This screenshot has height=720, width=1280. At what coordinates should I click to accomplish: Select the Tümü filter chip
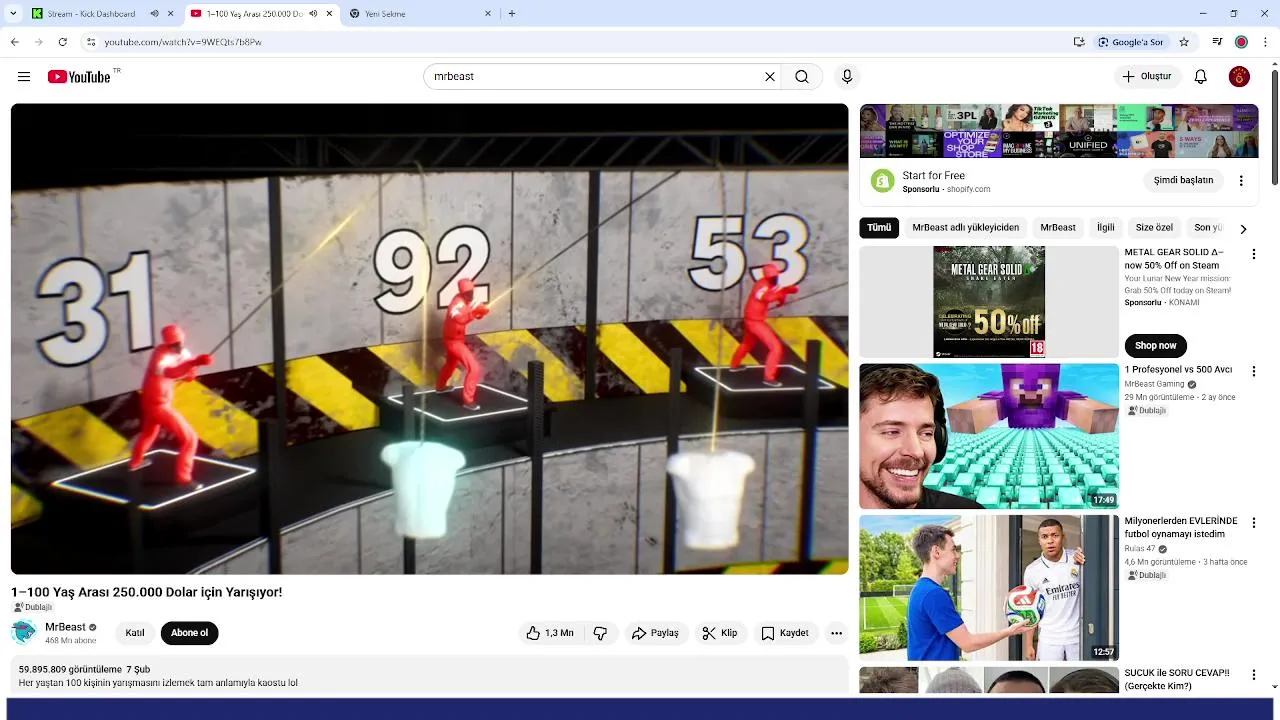(x=879, y=228)
